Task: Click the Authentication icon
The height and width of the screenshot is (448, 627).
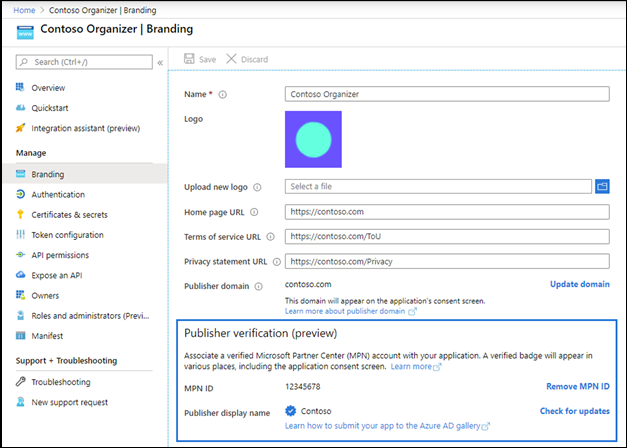Action: pos(20,194)
